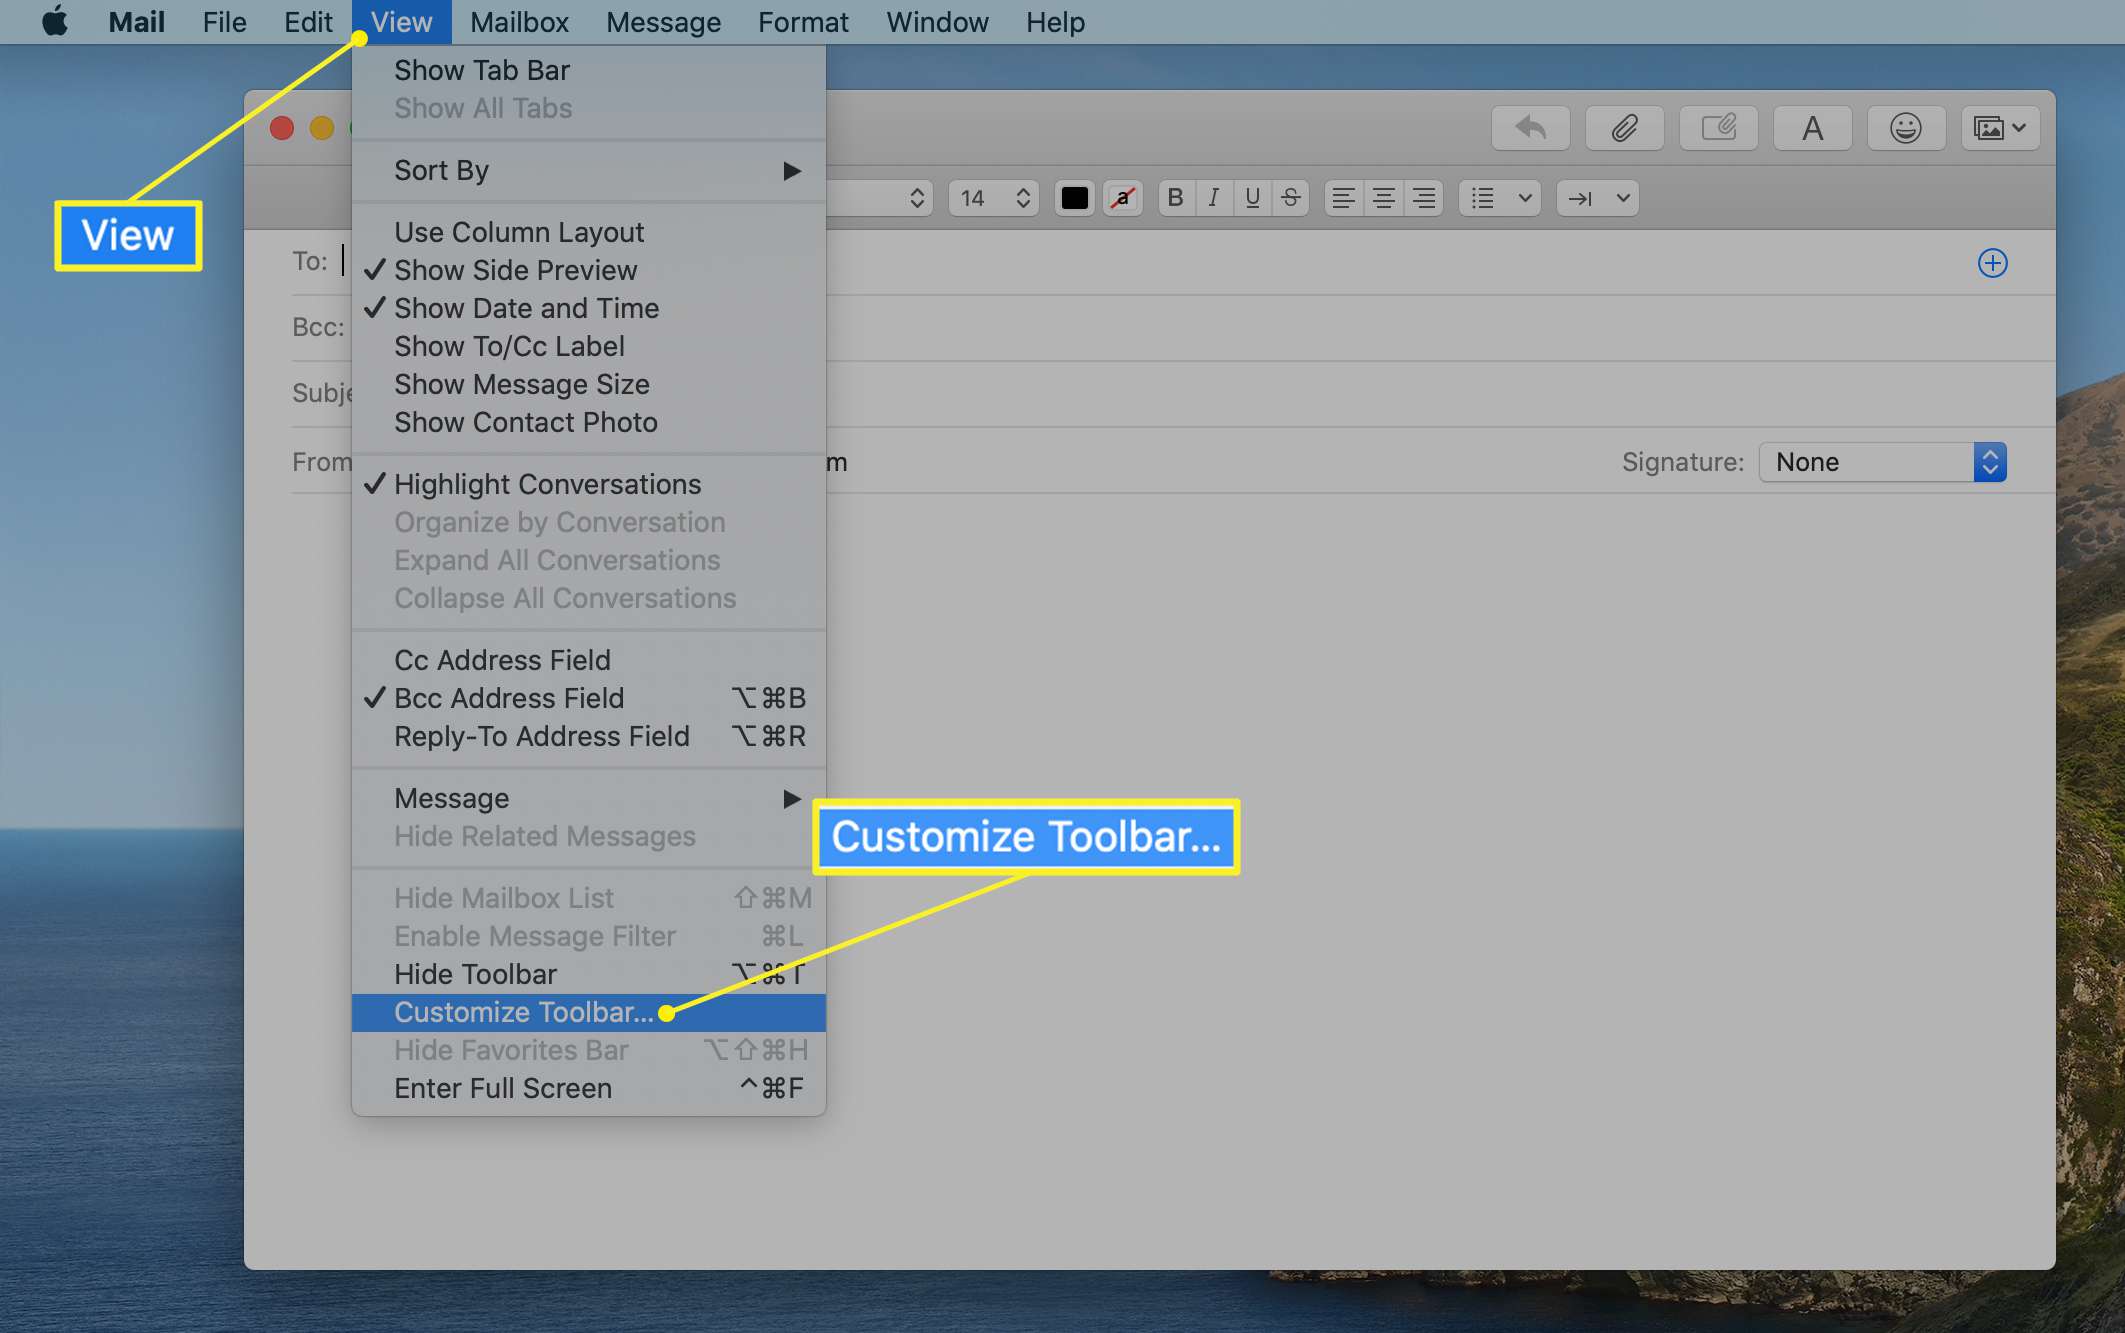The height and width of the screenshot is (1333, 2125).
Task: Align text left
Action: tap(1344, 198)
